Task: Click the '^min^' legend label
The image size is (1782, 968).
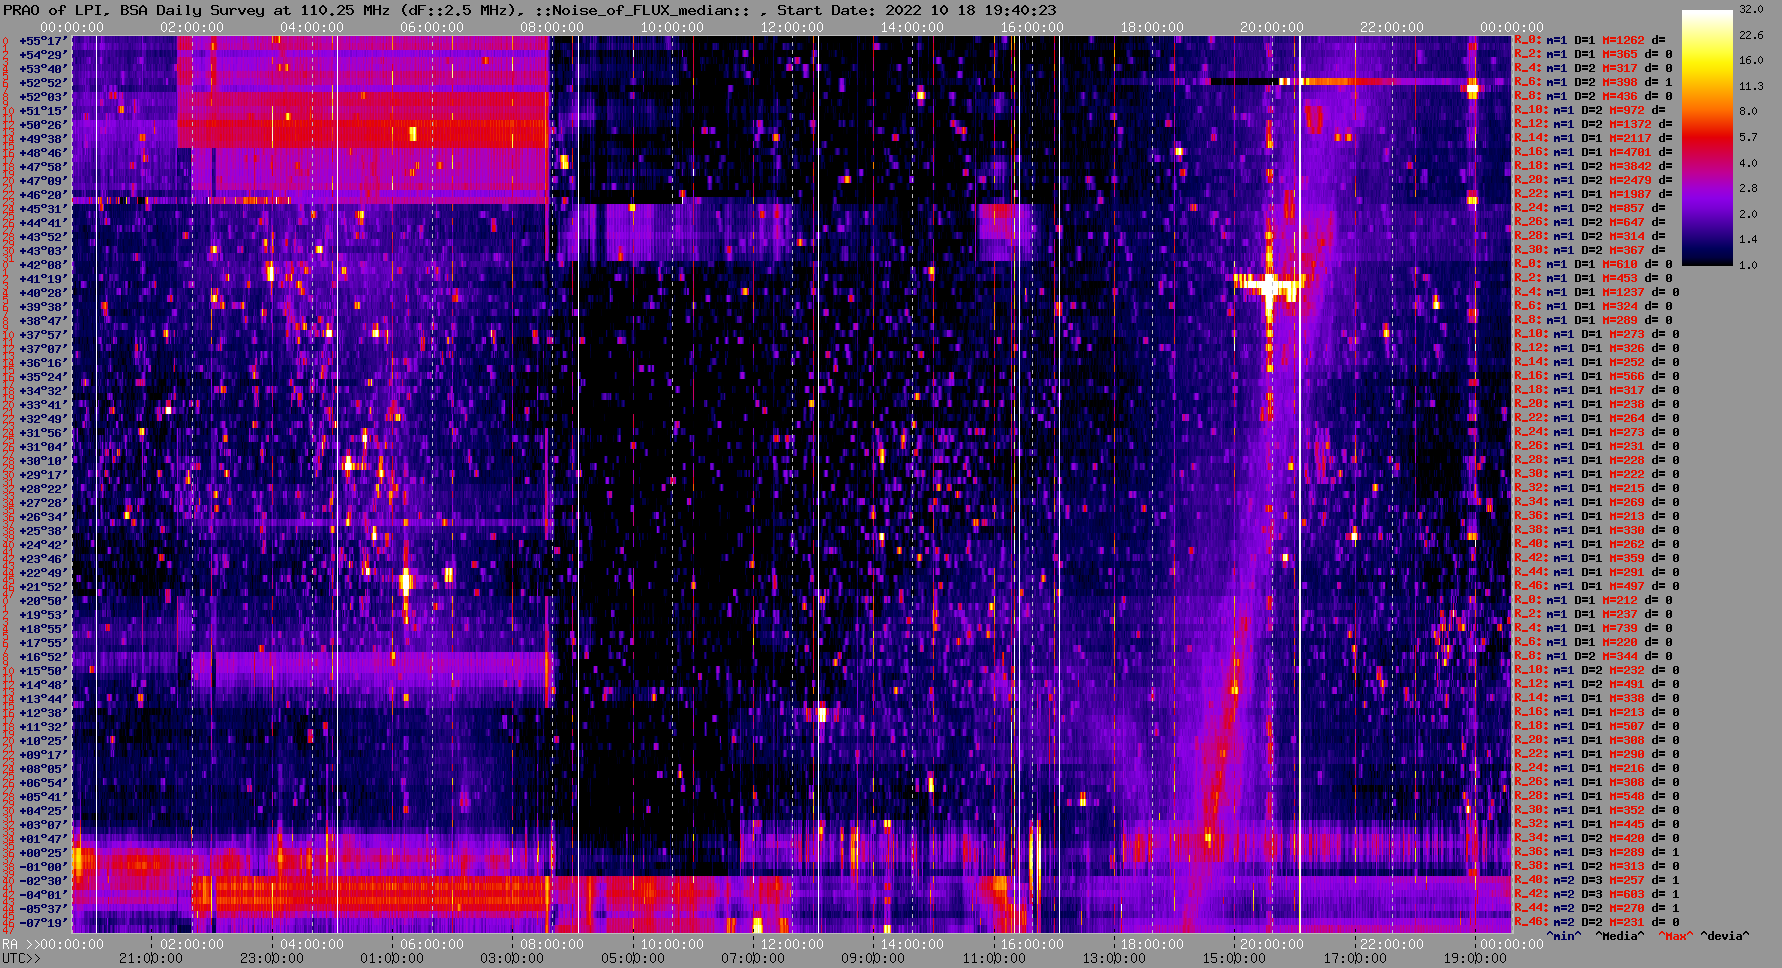Action: pos(1564,936)
